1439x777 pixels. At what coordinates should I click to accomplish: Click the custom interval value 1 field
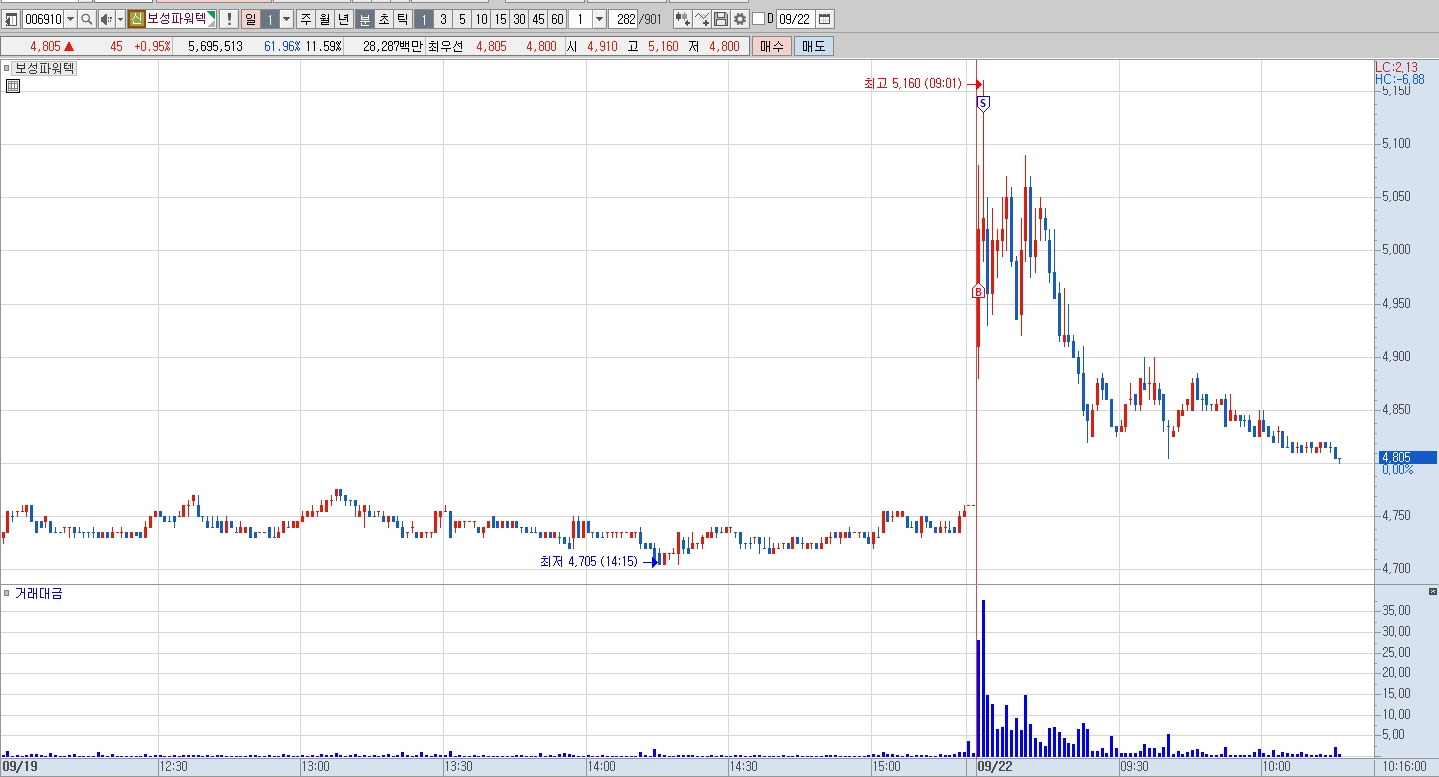(580, 19)
